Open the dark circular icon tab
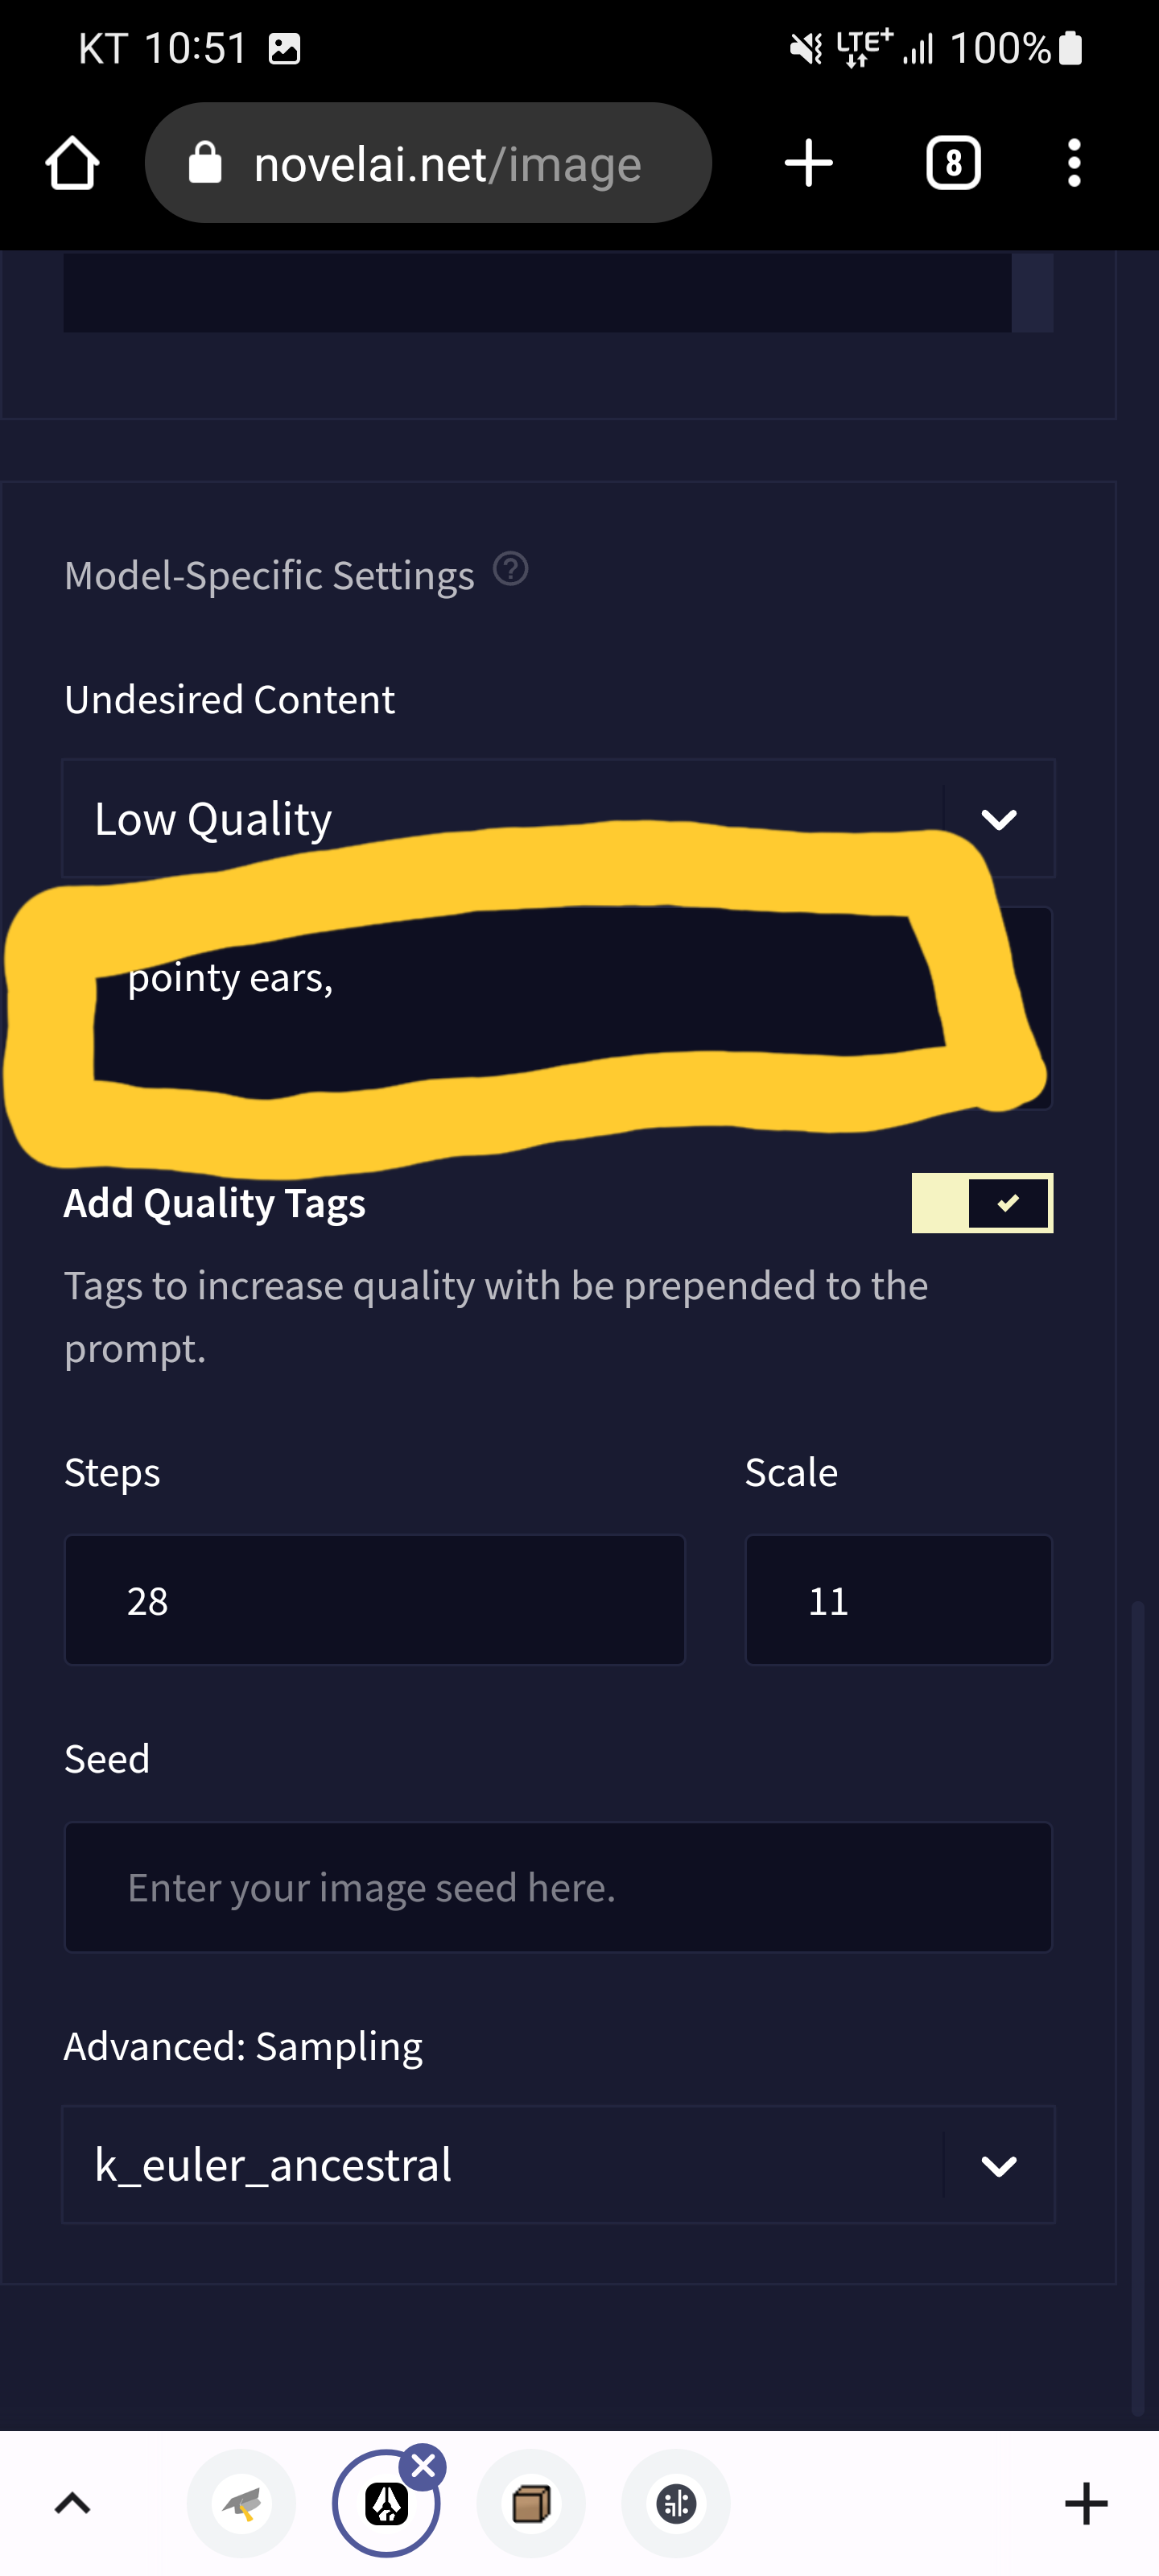 676,2503
